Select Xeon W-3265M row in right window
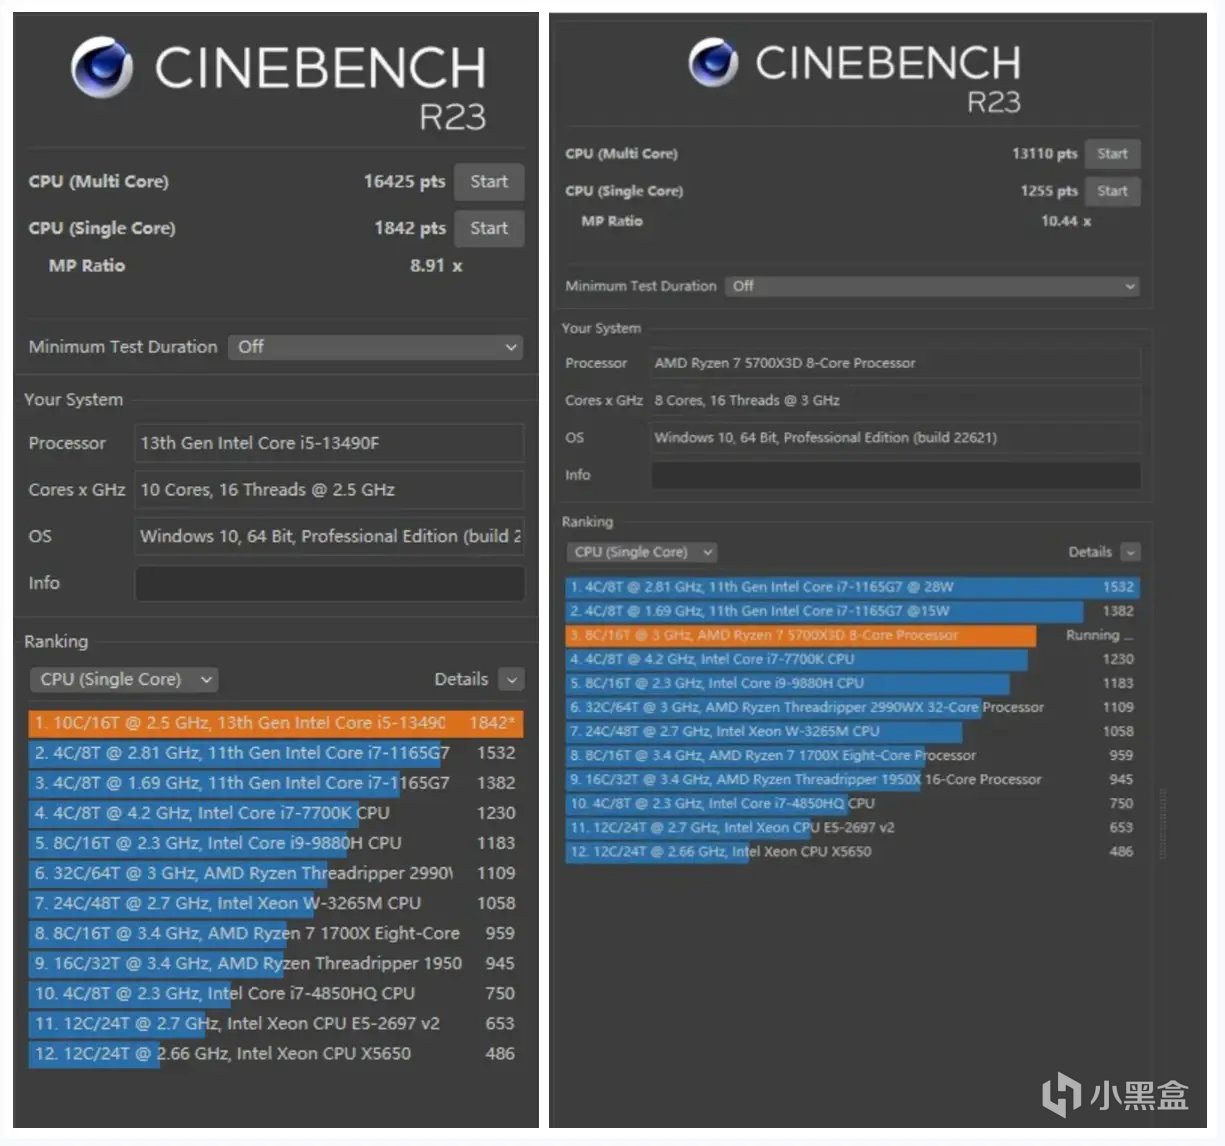This screenshot has height=1146, width=1225. point(852,731)
